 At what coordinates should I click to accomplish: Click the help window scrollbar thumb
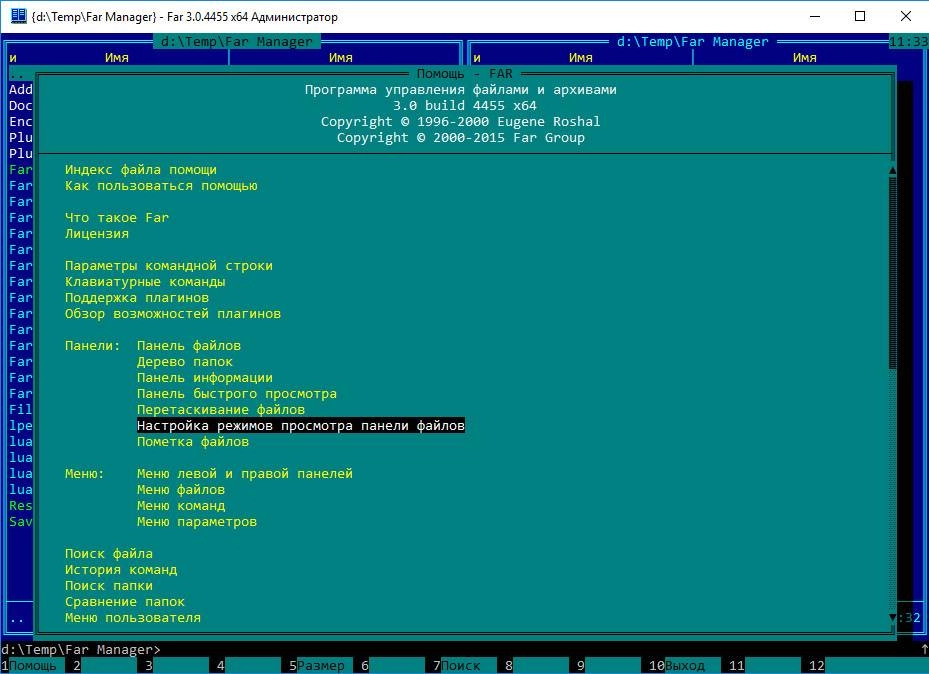click(892, 274)
